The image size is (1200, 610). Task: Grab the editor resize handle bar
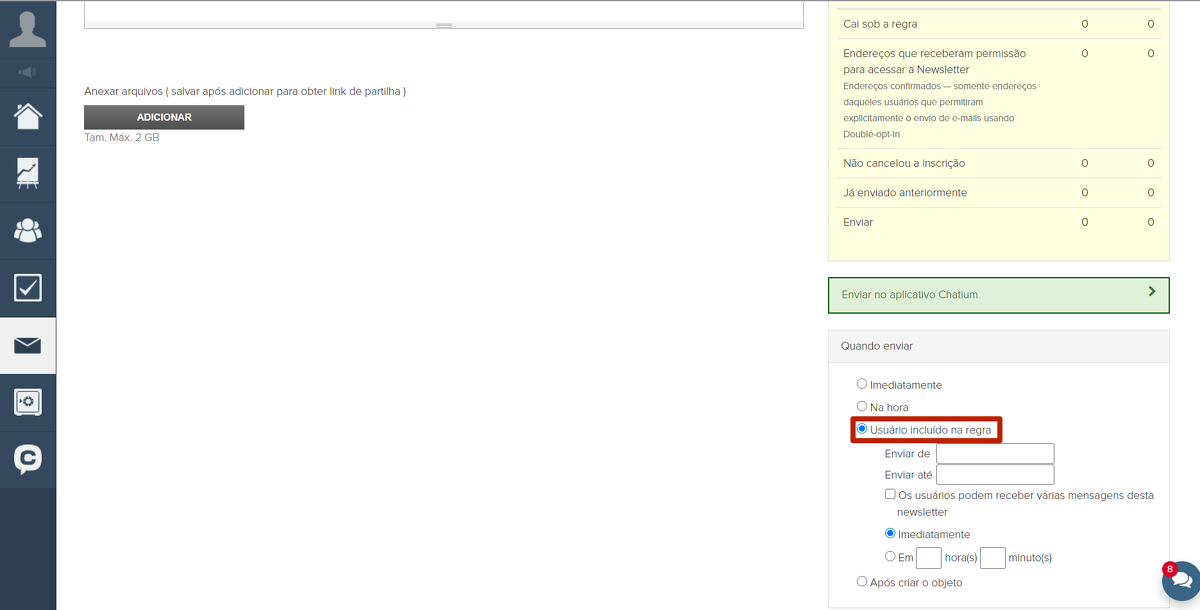(444, 25)
